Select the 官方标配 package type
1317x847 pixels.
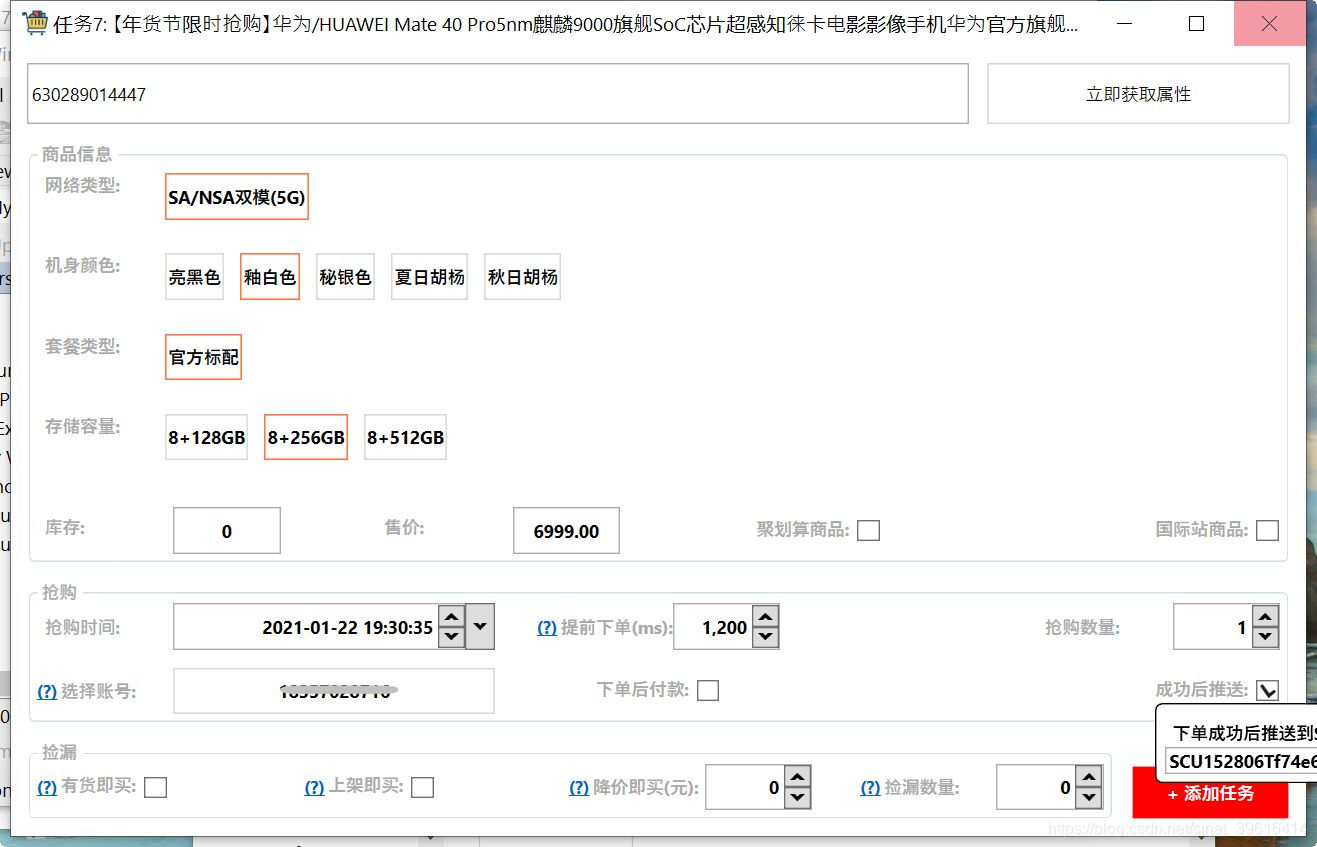pos(203,357)
